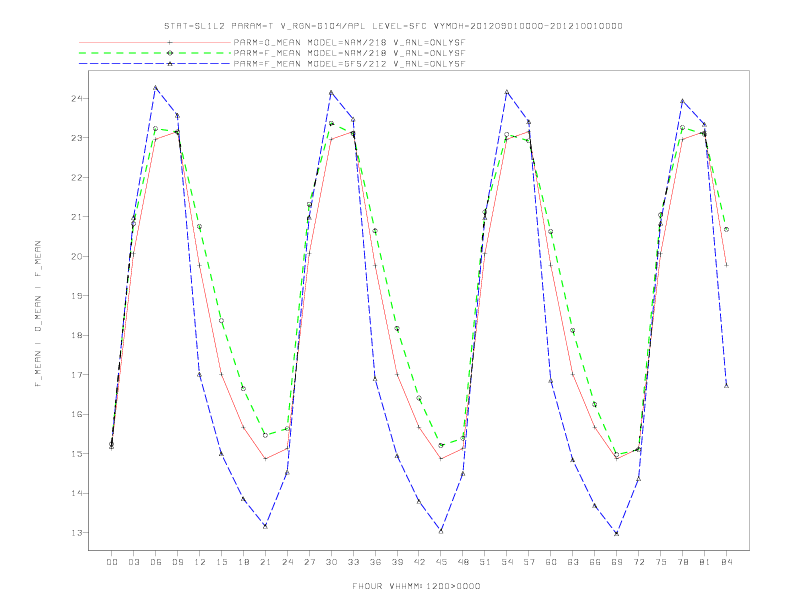Viewport: 792px width, 612px height.
Task: Click x-axis tick label 42
Action: [419, 562]
